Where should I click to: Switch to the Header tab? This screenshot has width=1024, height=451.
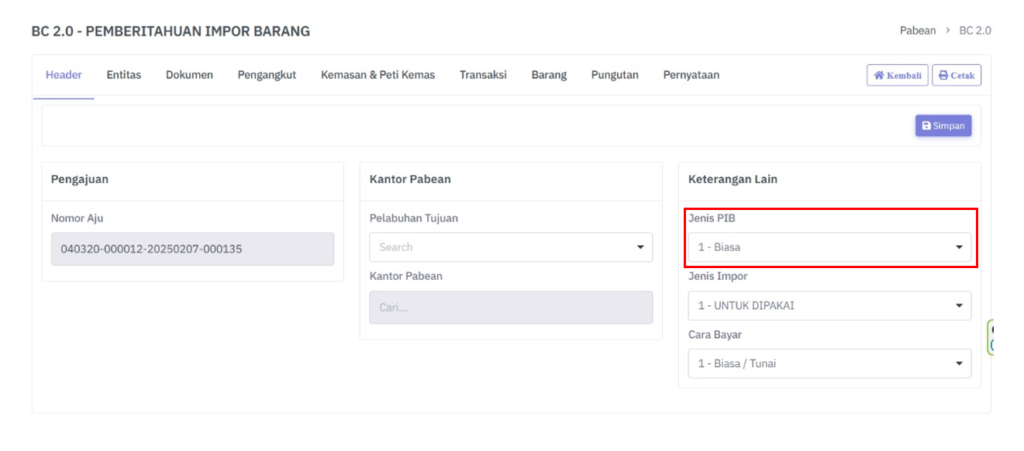click(64, 75)
